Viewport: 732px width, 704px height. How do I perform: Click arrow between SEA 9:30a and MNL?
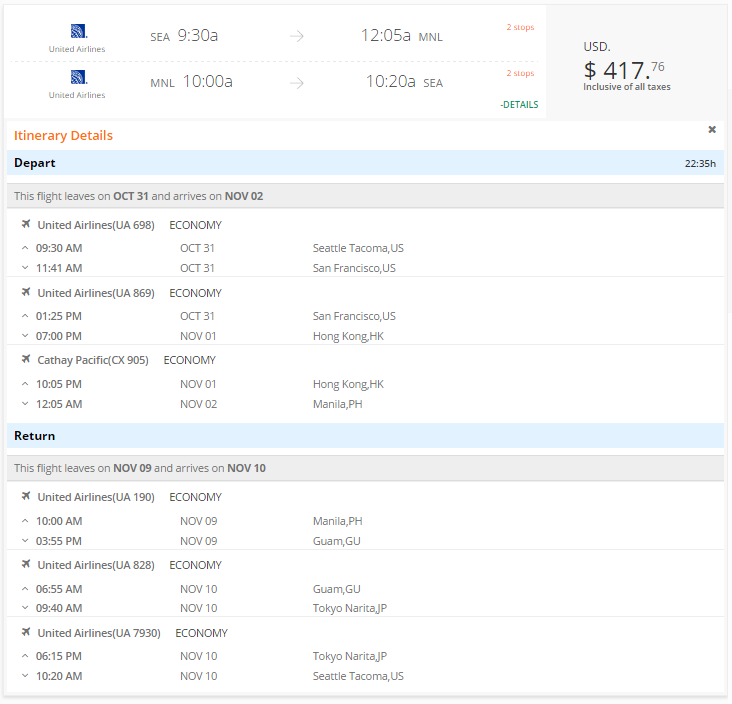coord(296,36)
